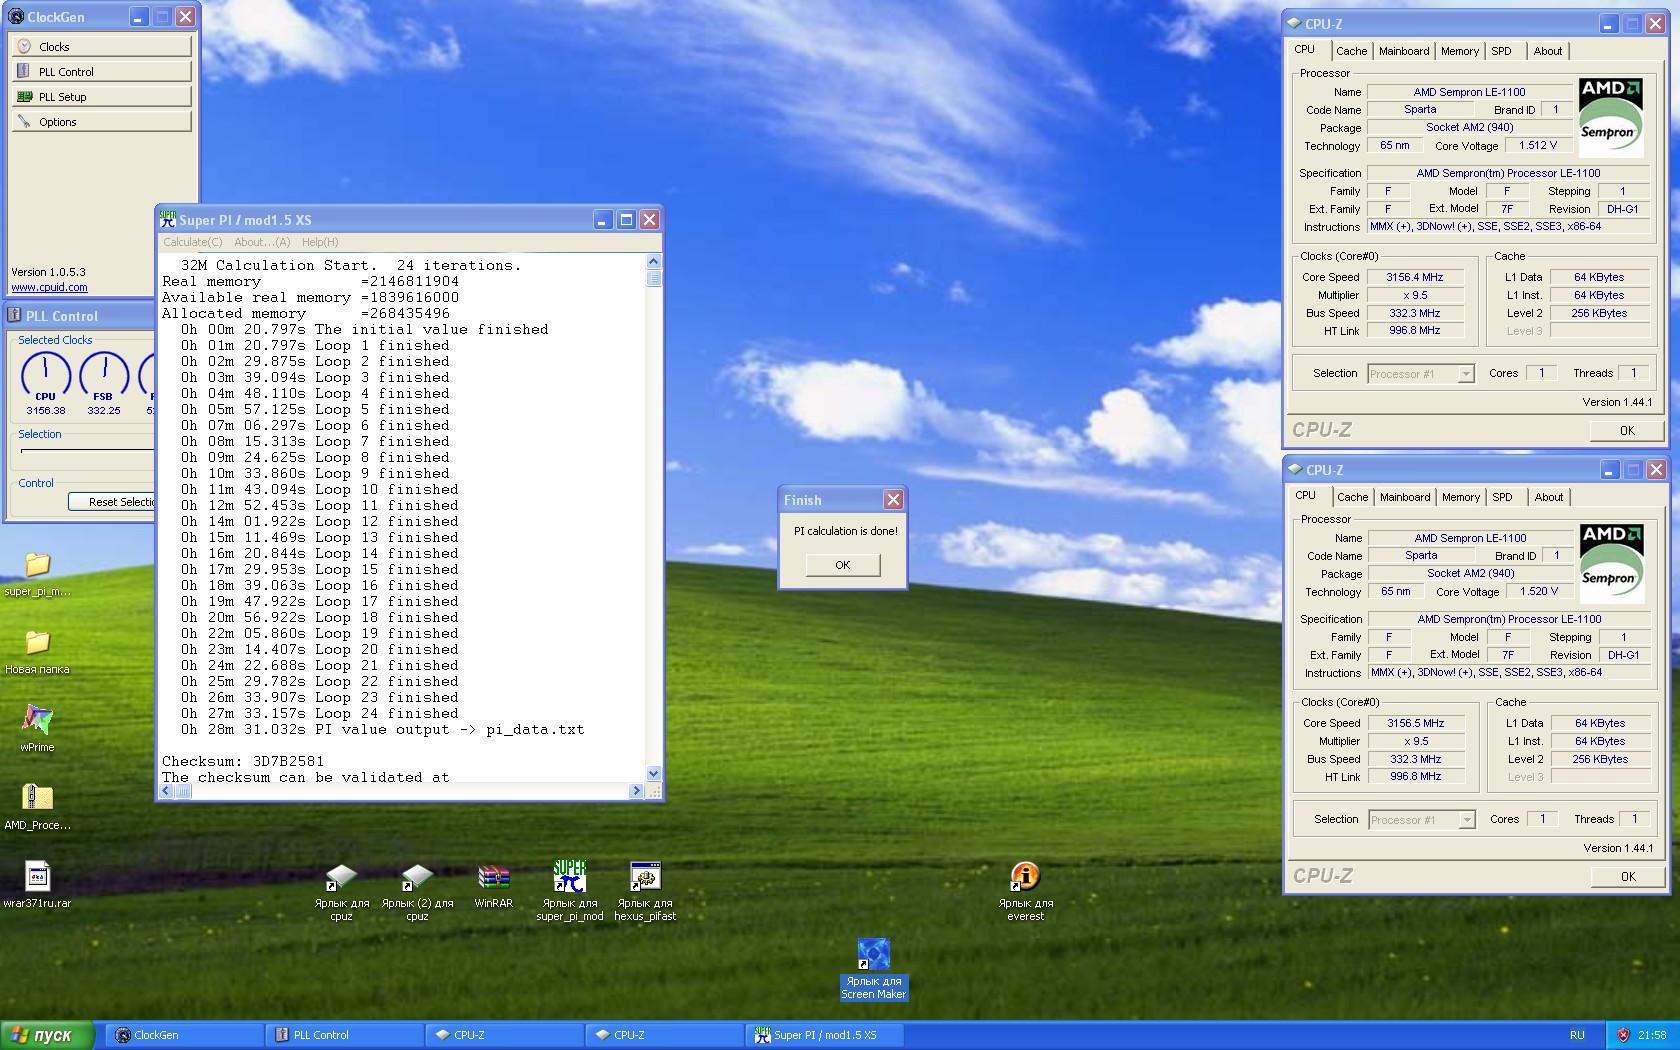1680x1050 pixels.
Task: Switch to Memory tab in upper CPU-Z
Action: (1460, 51)
